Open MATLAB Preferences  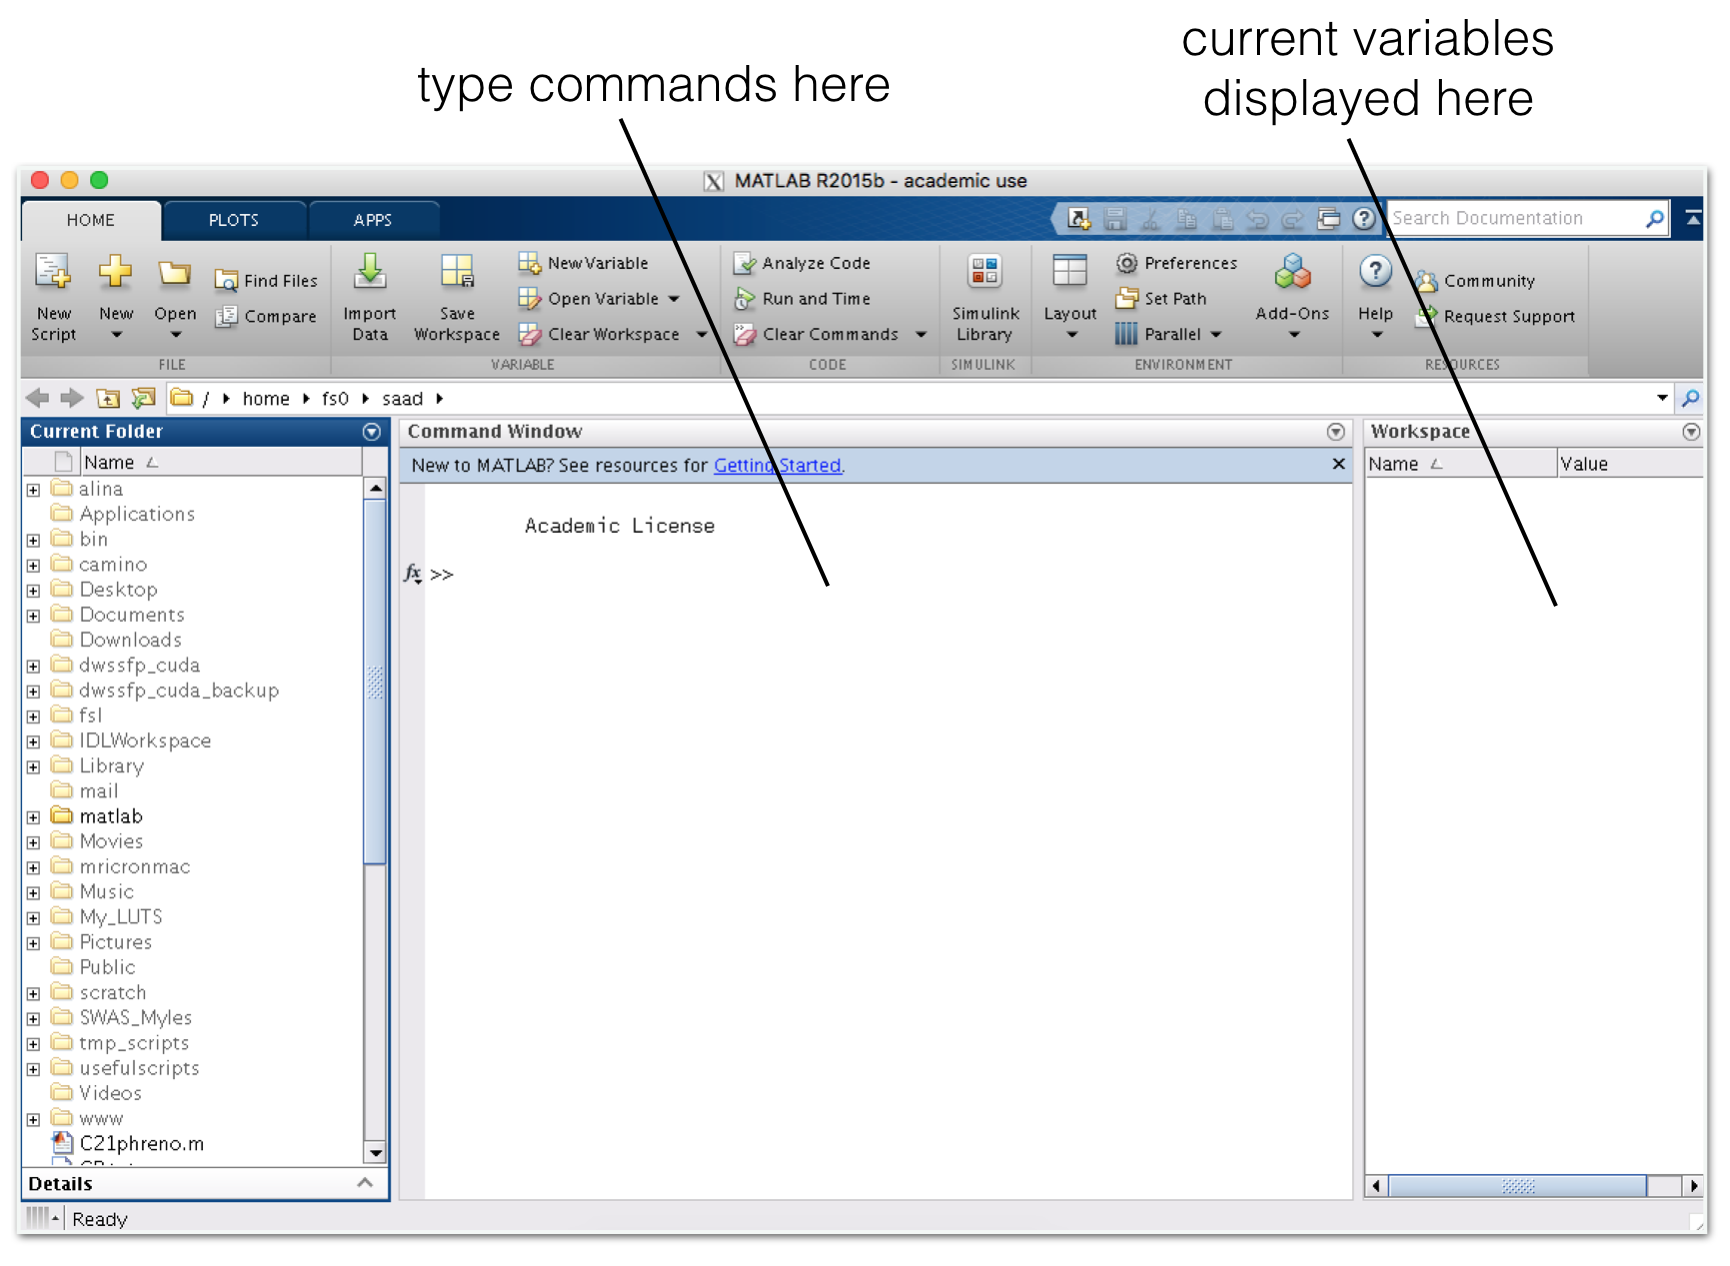click(1177, 263)
